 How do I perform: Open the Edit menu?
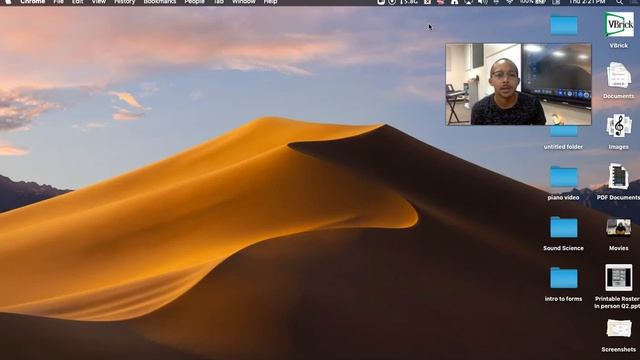[x=78, y=2]
